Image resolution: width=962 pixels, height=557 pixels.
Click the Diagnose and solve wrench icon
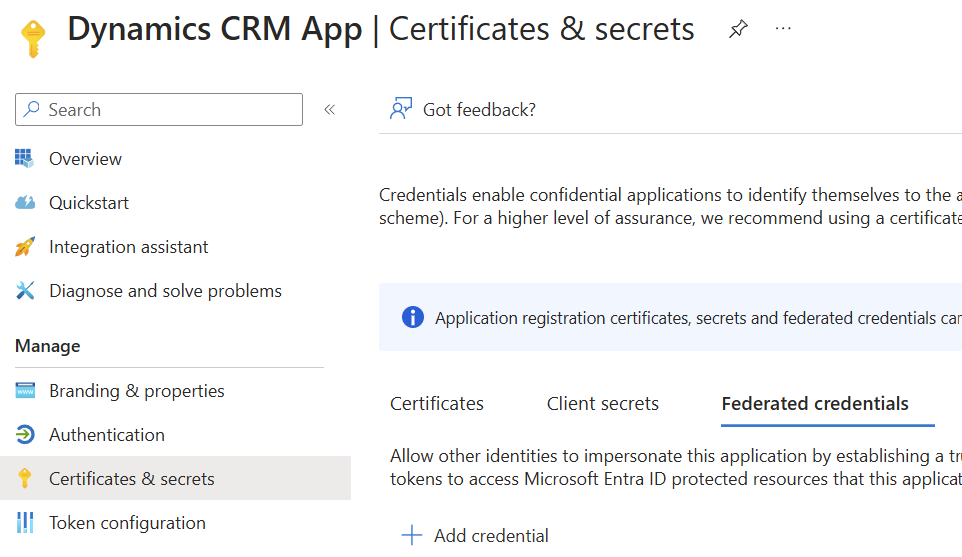25,291
